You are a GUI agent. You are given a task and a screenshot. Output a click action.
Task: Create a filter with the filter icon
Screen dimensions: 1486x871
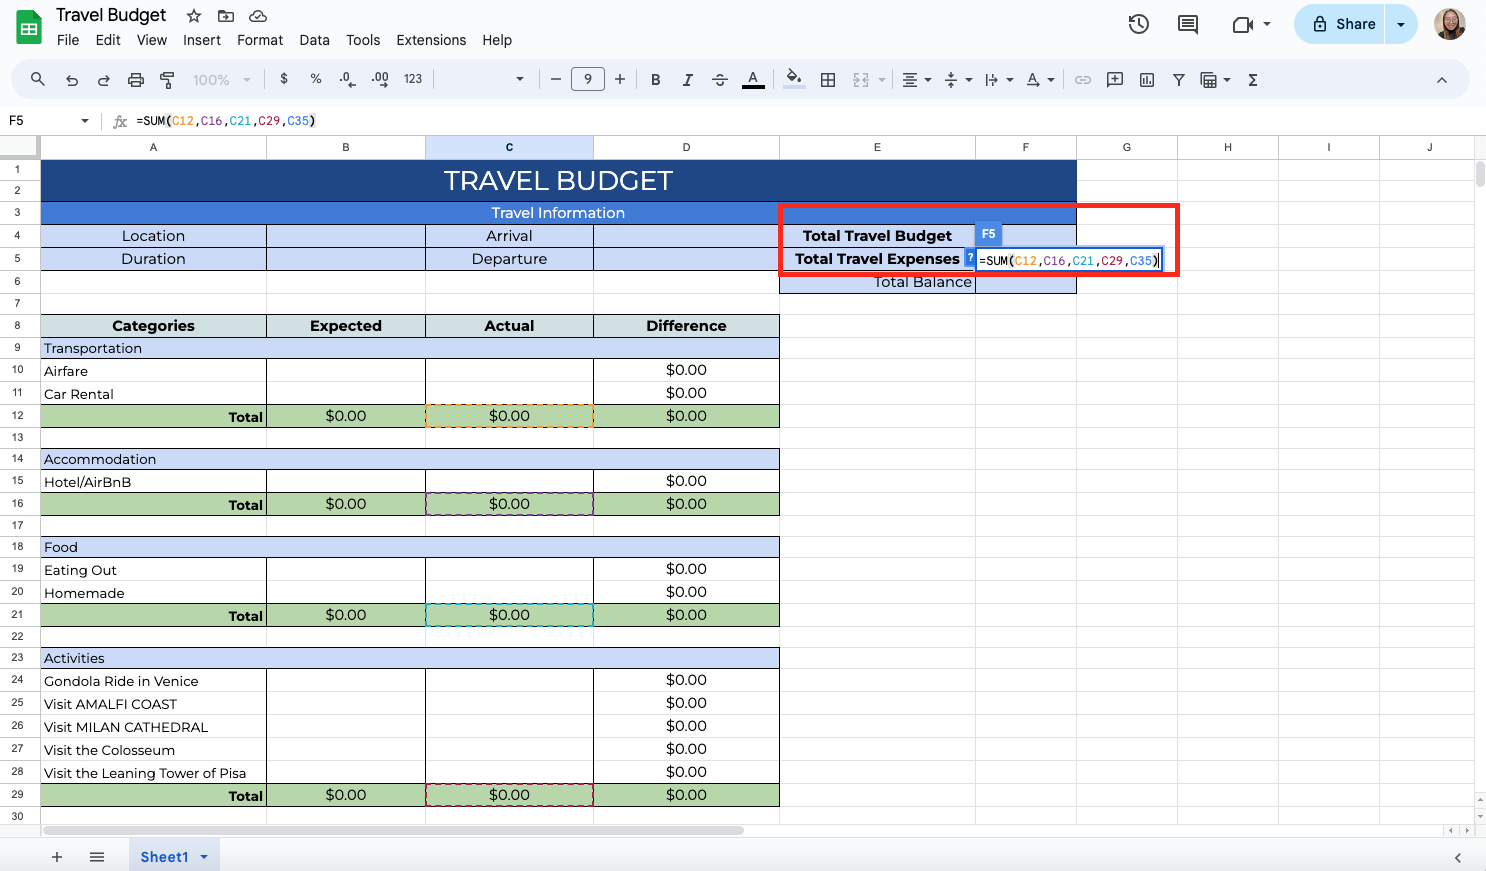pos(1178,79)
